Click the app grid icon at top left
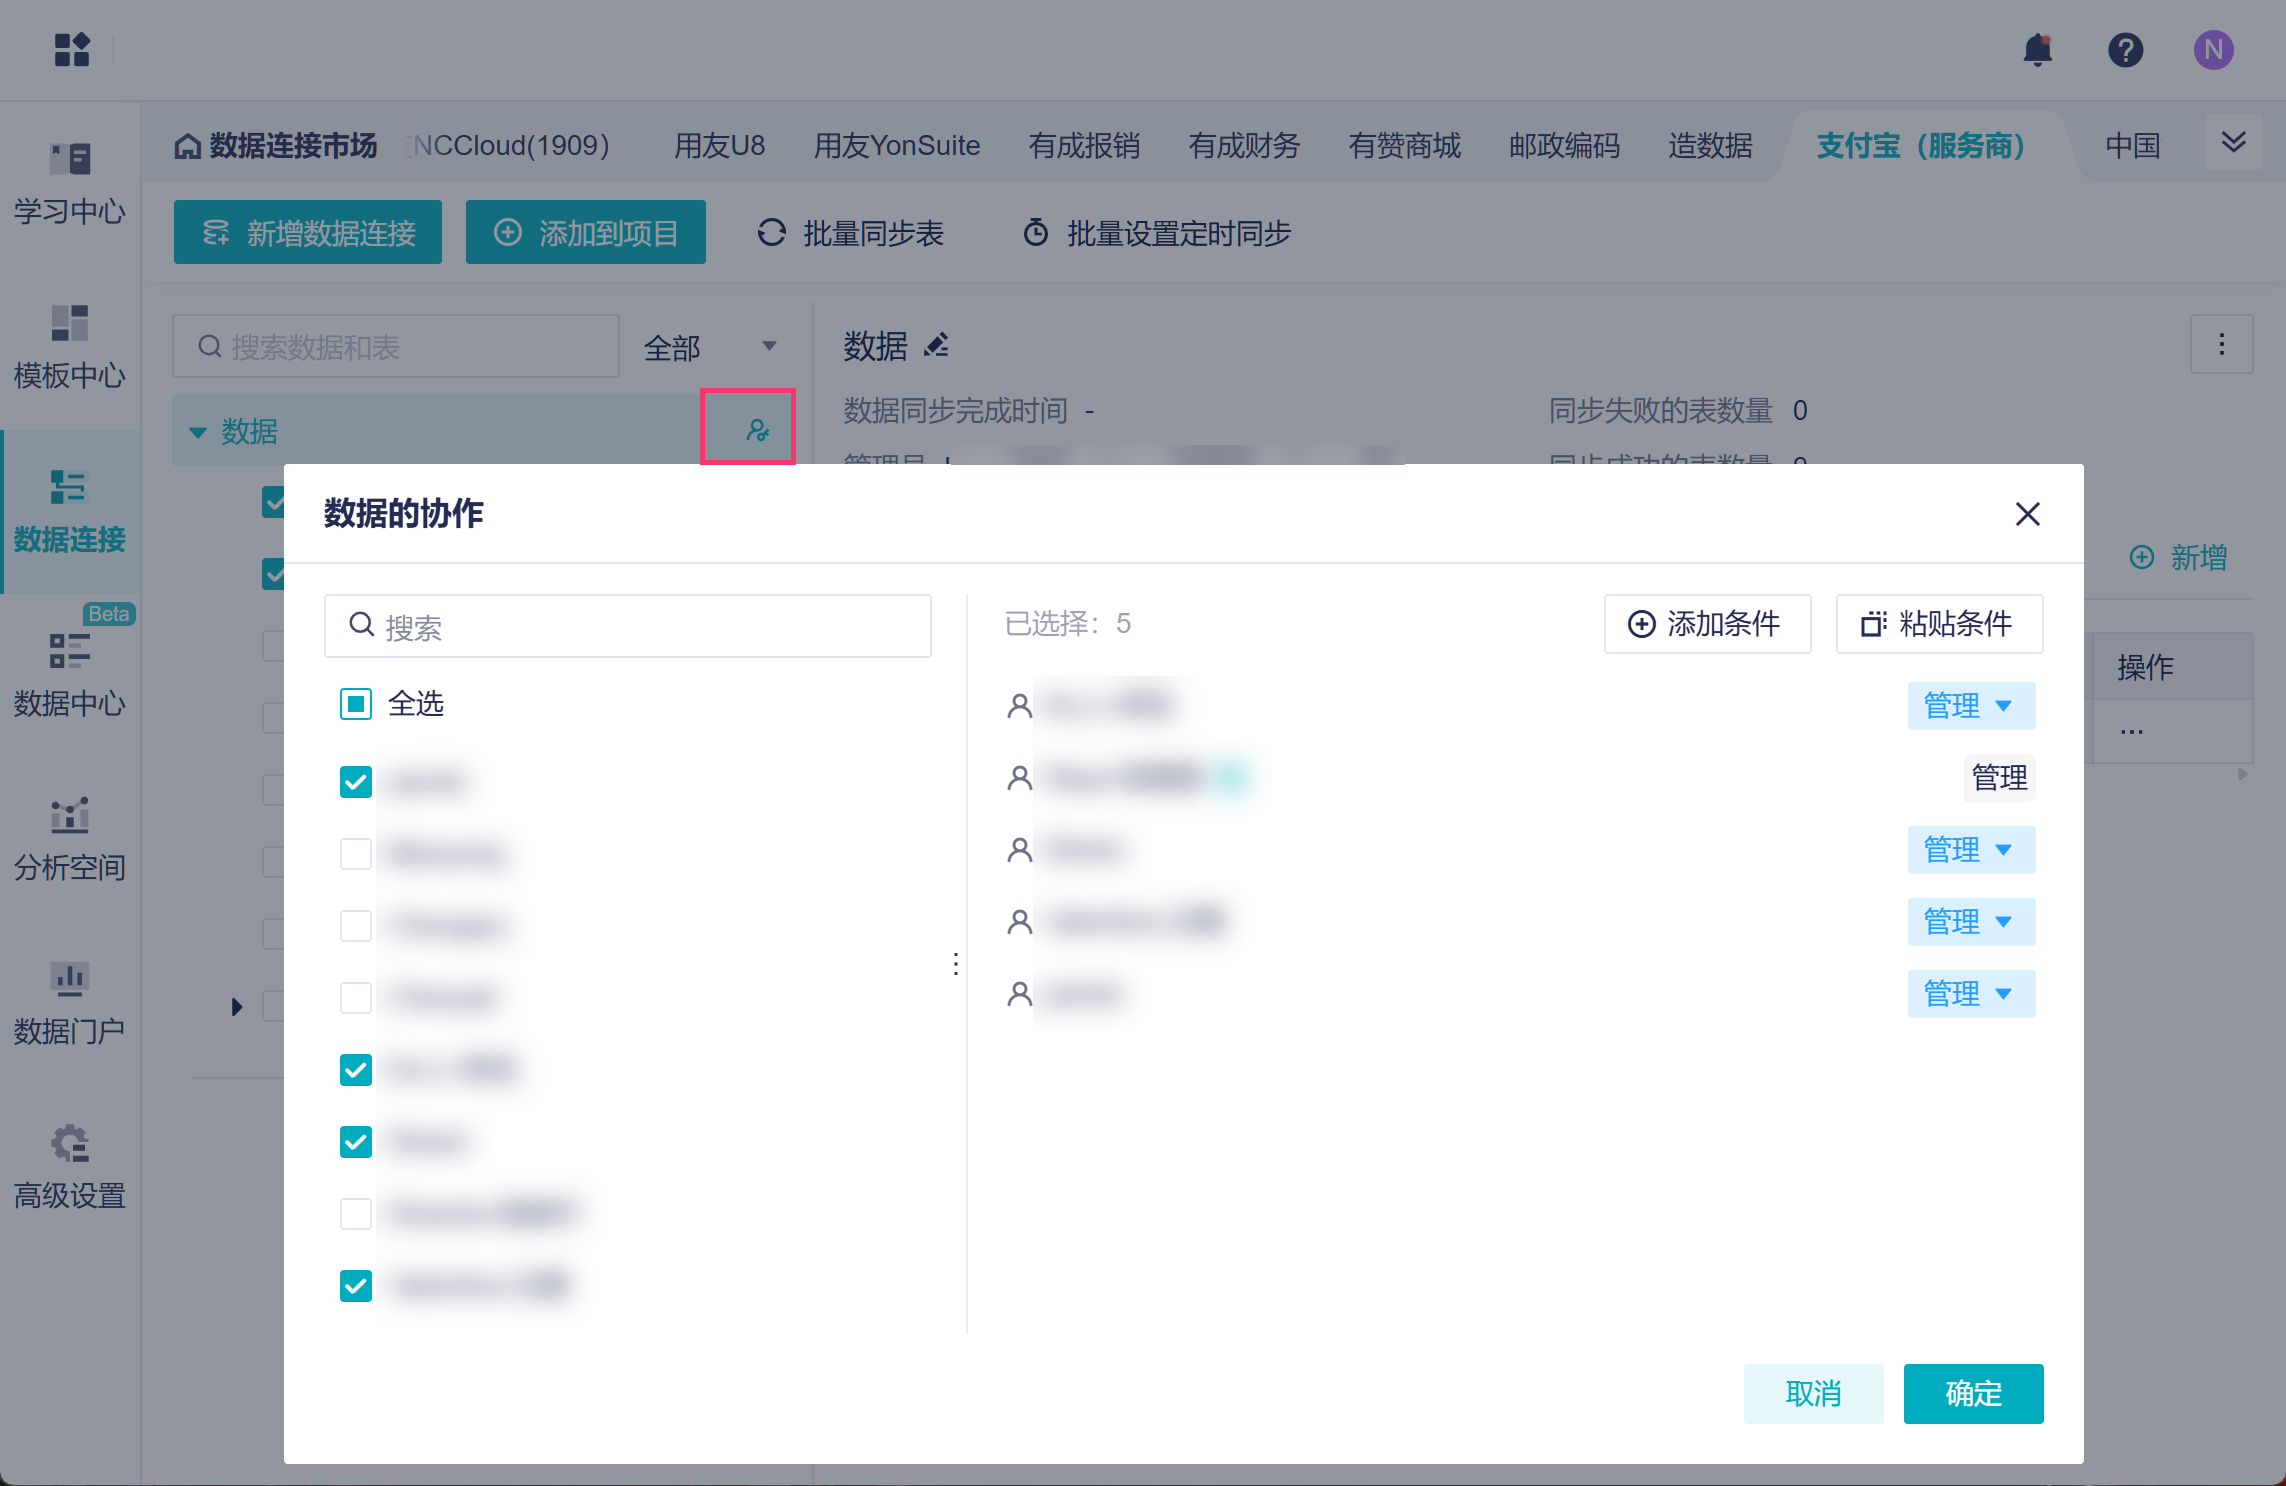 pos(72,49)
